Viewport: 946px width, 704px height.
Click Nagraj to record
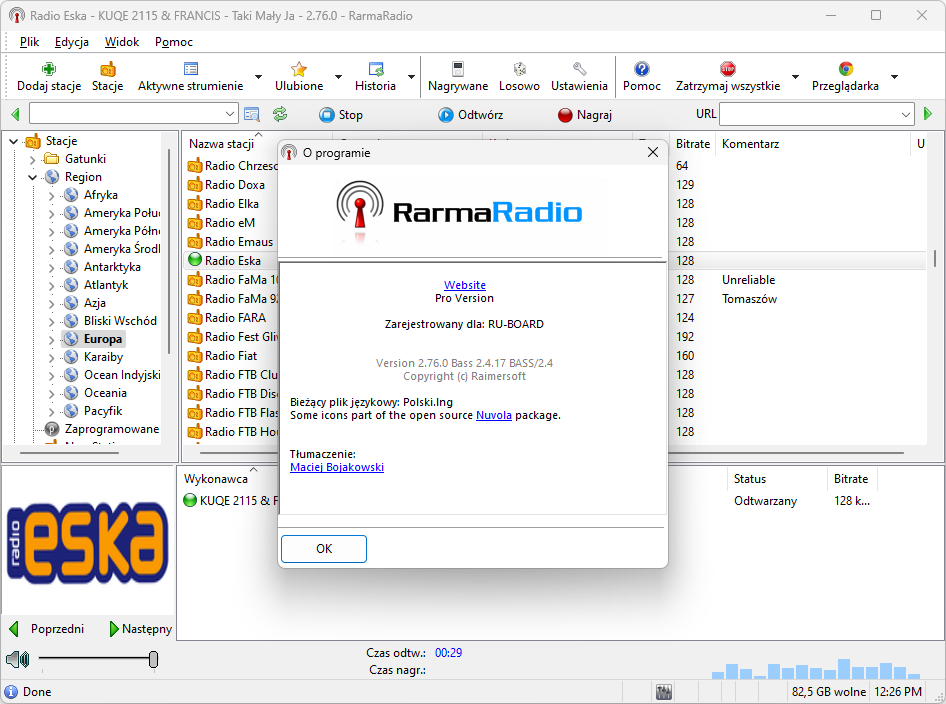pos(585,115)
